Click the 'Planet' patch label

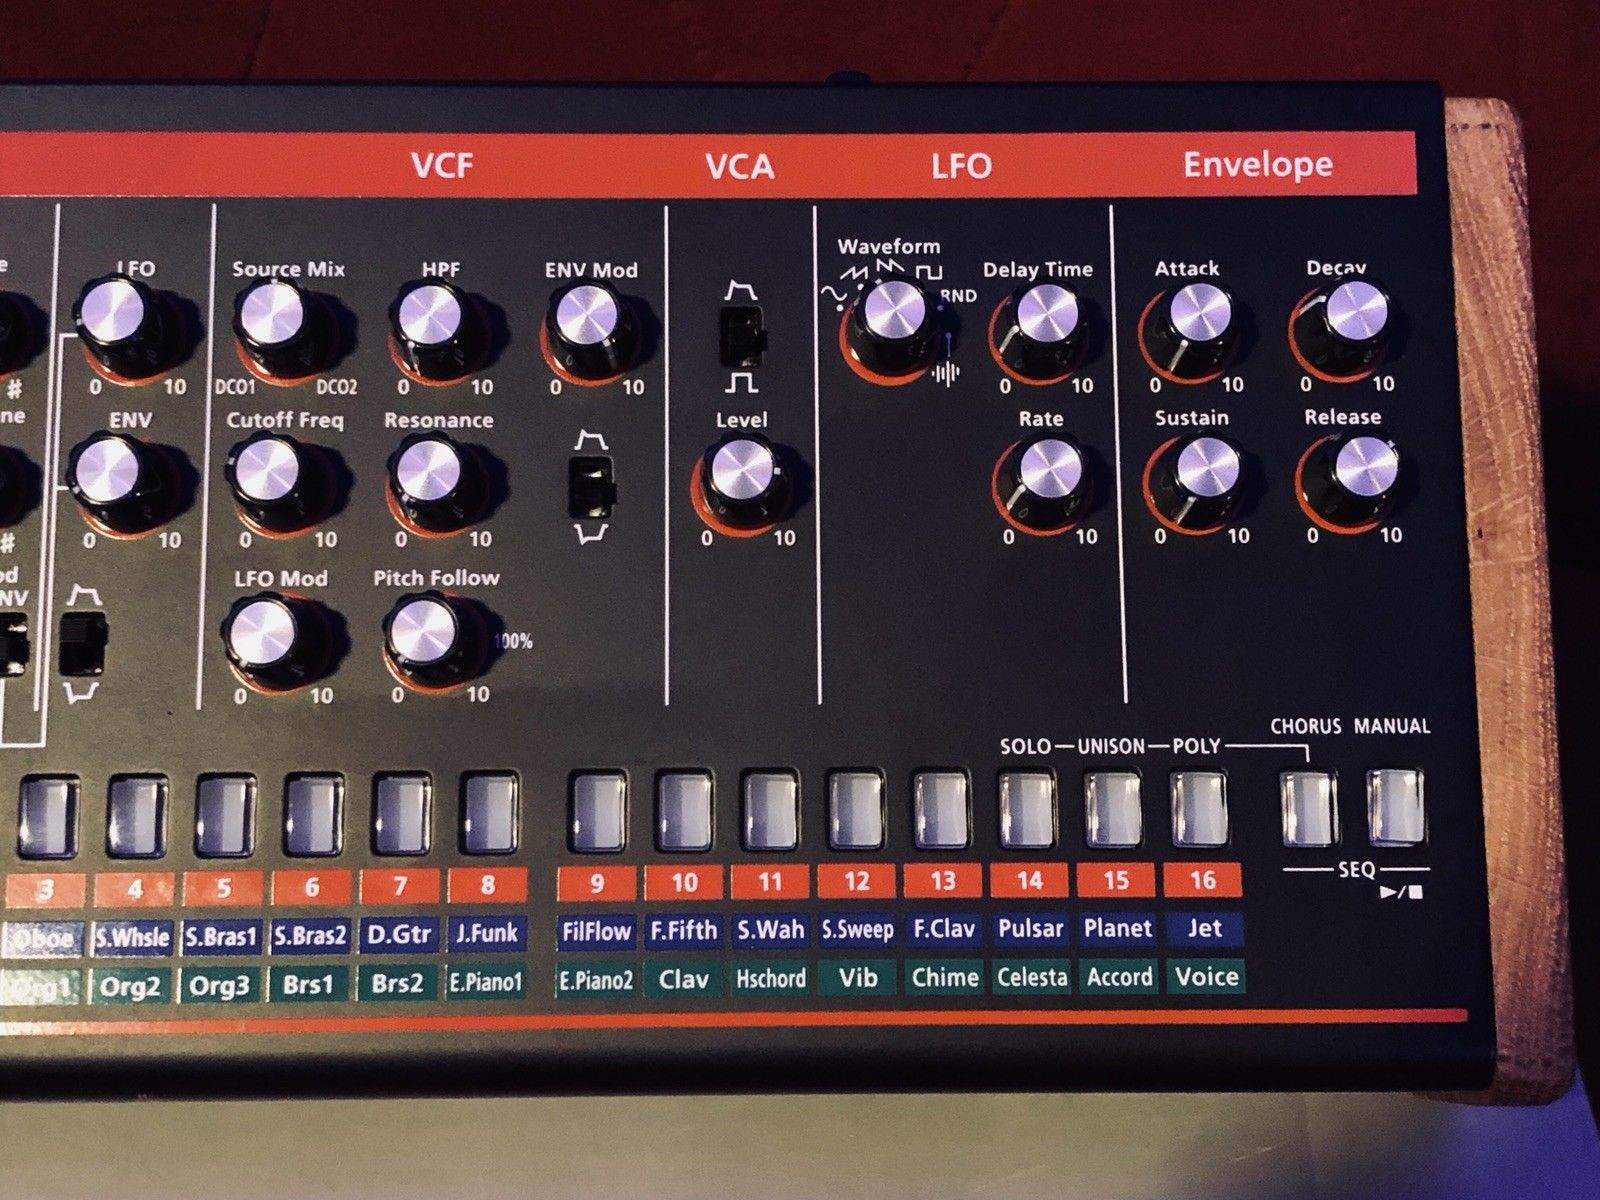click(x=1117, y=929)
